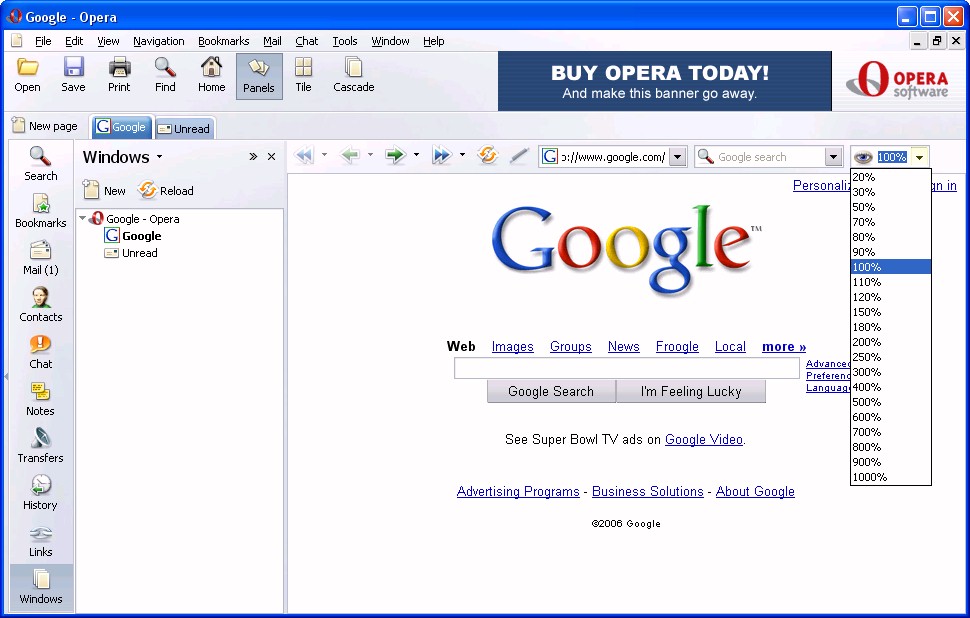The image size is (970, 618).
Task: Click Reload in Windows panel
Action: [x=166, y=191]
